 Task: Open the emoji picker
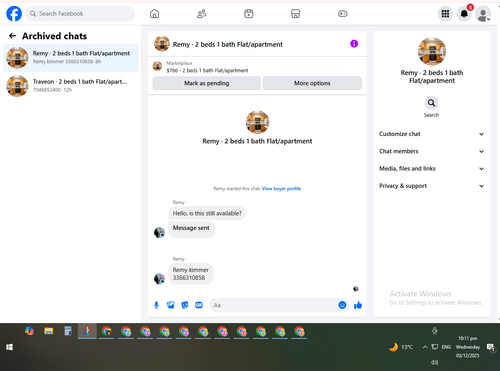tap(342, 305)
